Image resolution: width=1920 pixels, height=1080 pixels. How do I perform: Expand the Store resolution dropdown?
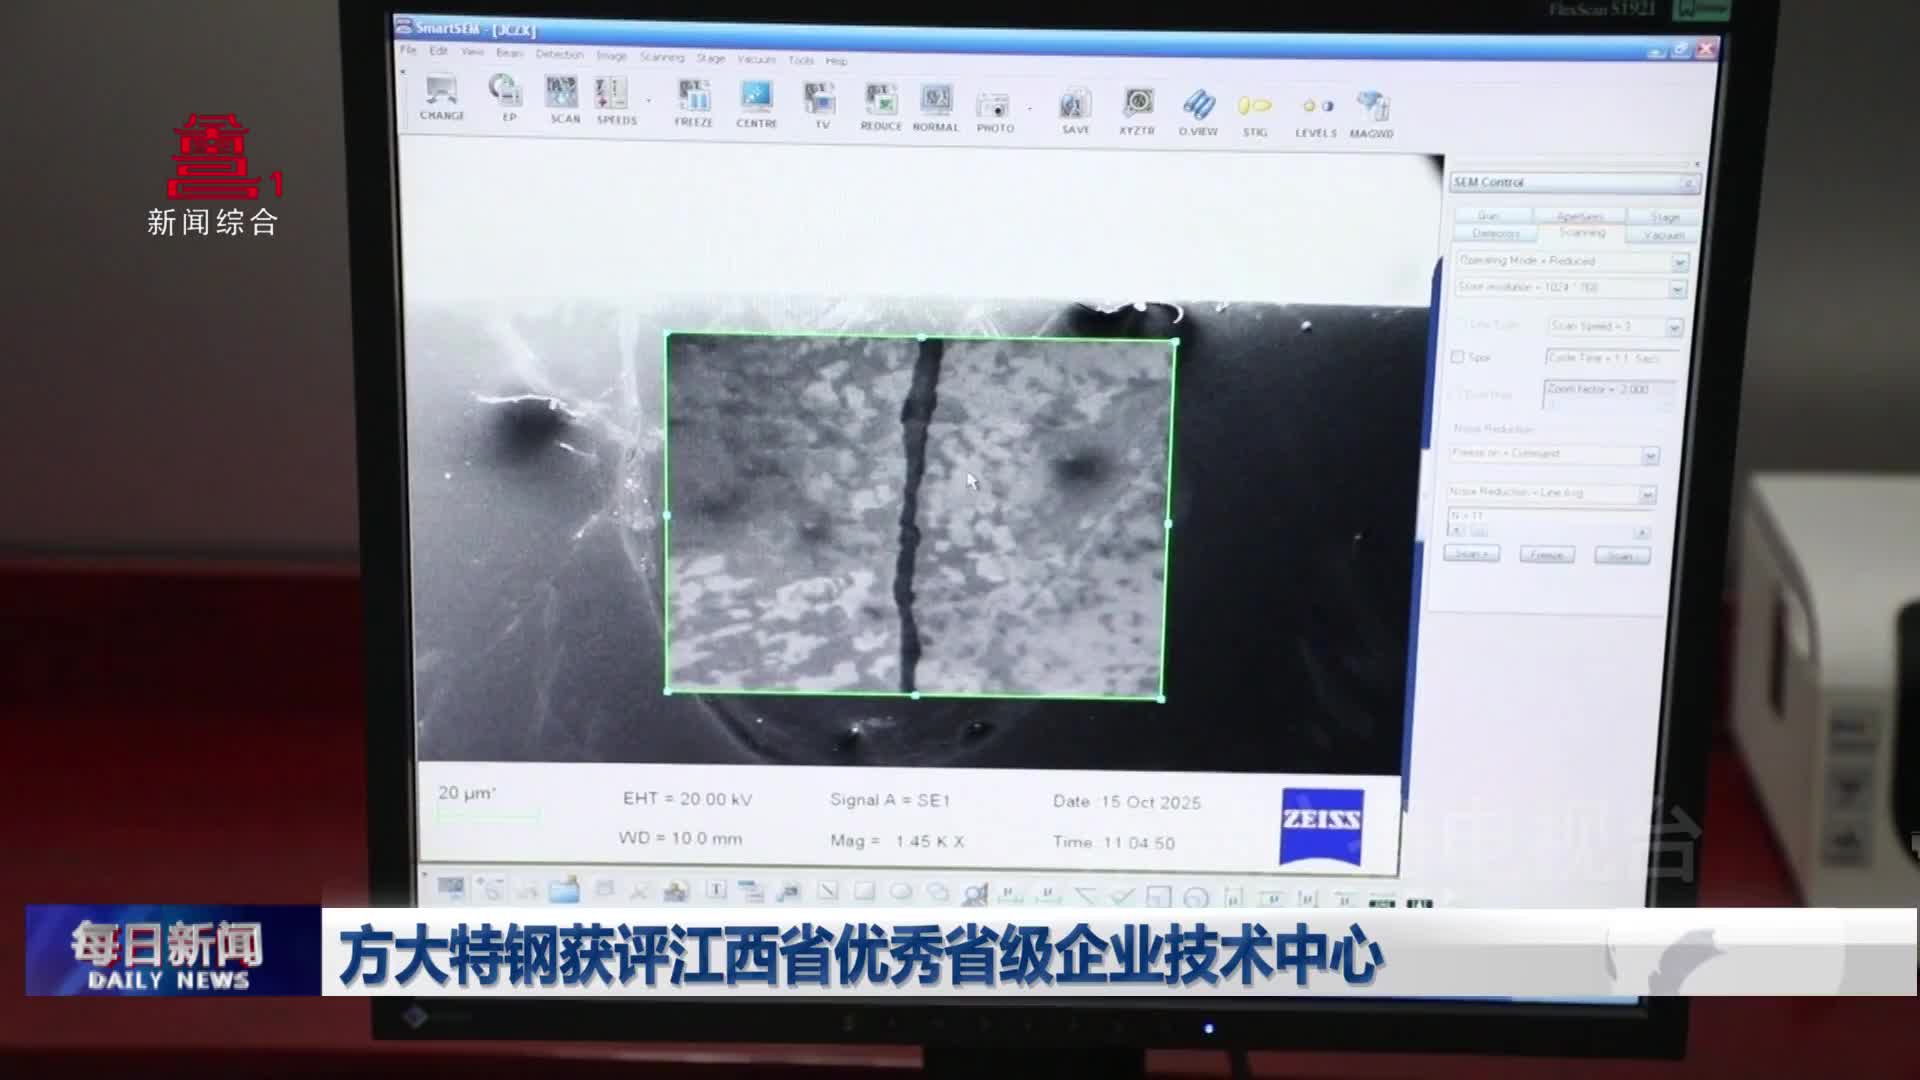pyautogui.click(x=1678, y=290)
